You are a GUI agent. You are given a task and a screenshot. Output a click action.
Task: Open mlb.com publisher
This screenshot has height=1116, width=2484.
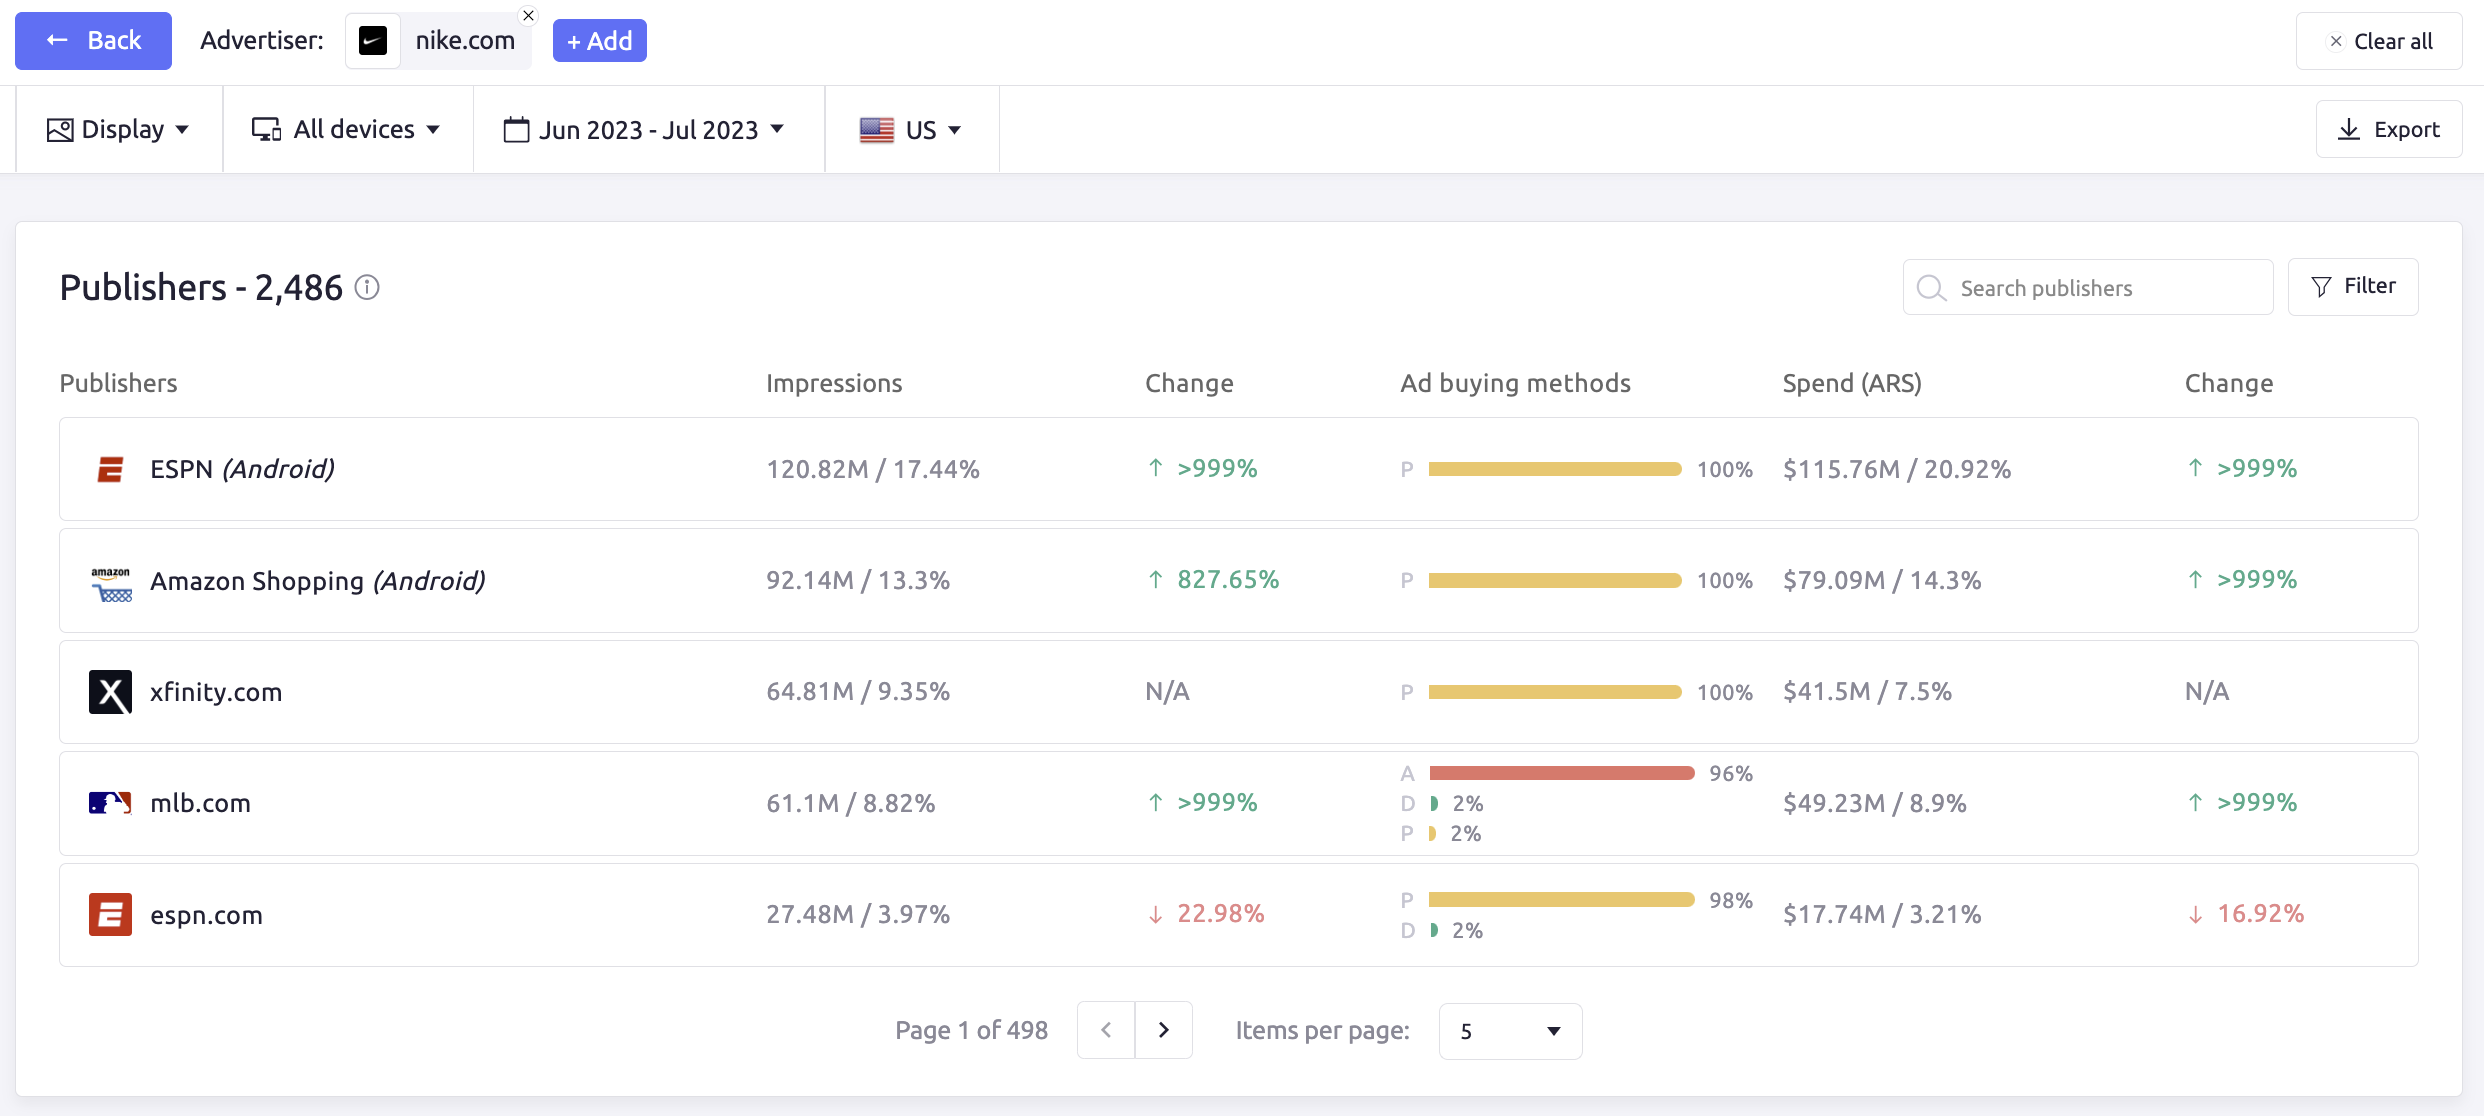pos(1239,803)
